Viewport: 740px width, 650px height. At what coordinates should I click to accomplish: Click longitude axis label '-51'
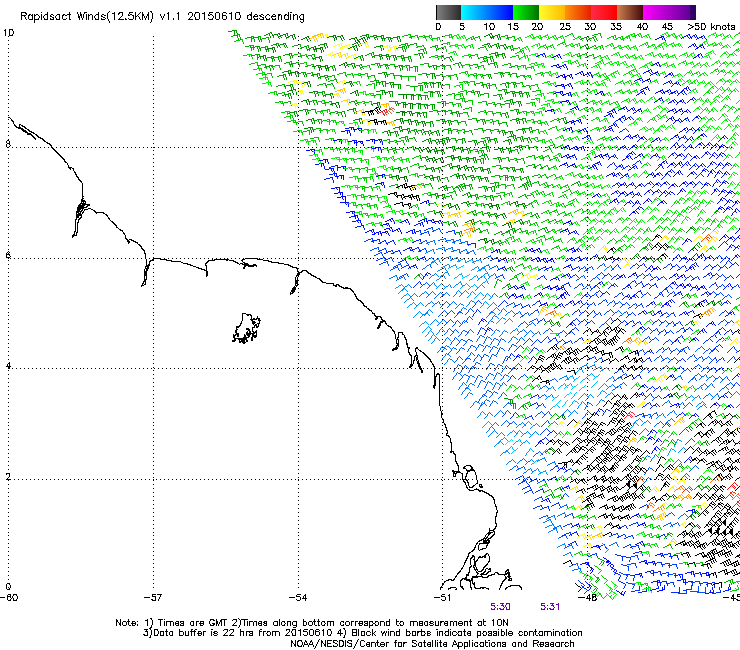(x=442, y=598)
